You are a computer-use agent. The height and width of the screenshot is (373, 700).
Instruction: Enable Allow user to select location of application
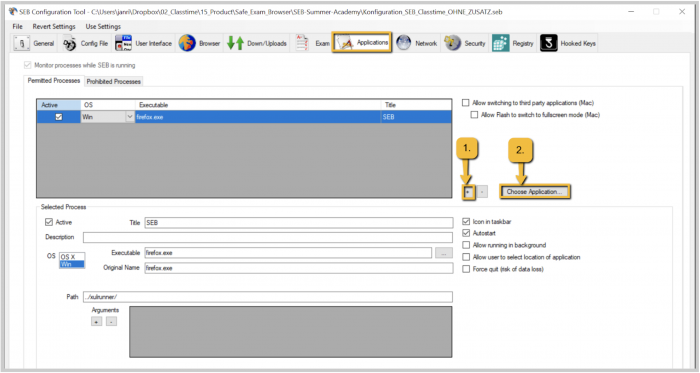coord(466,257)
